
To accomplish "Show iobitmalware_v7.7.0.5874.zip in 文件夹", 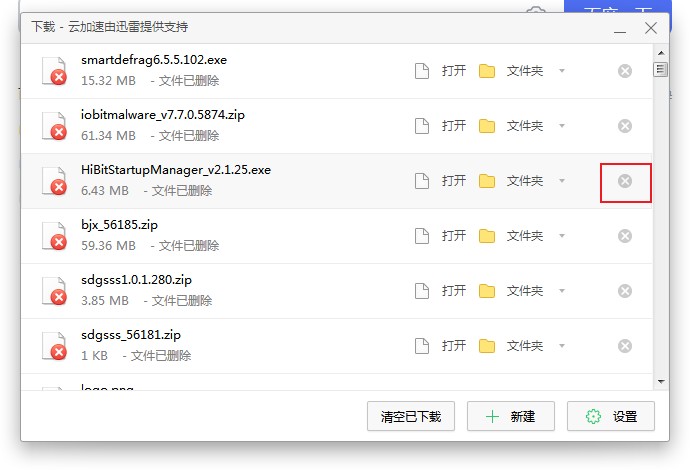I will [511, 126].
